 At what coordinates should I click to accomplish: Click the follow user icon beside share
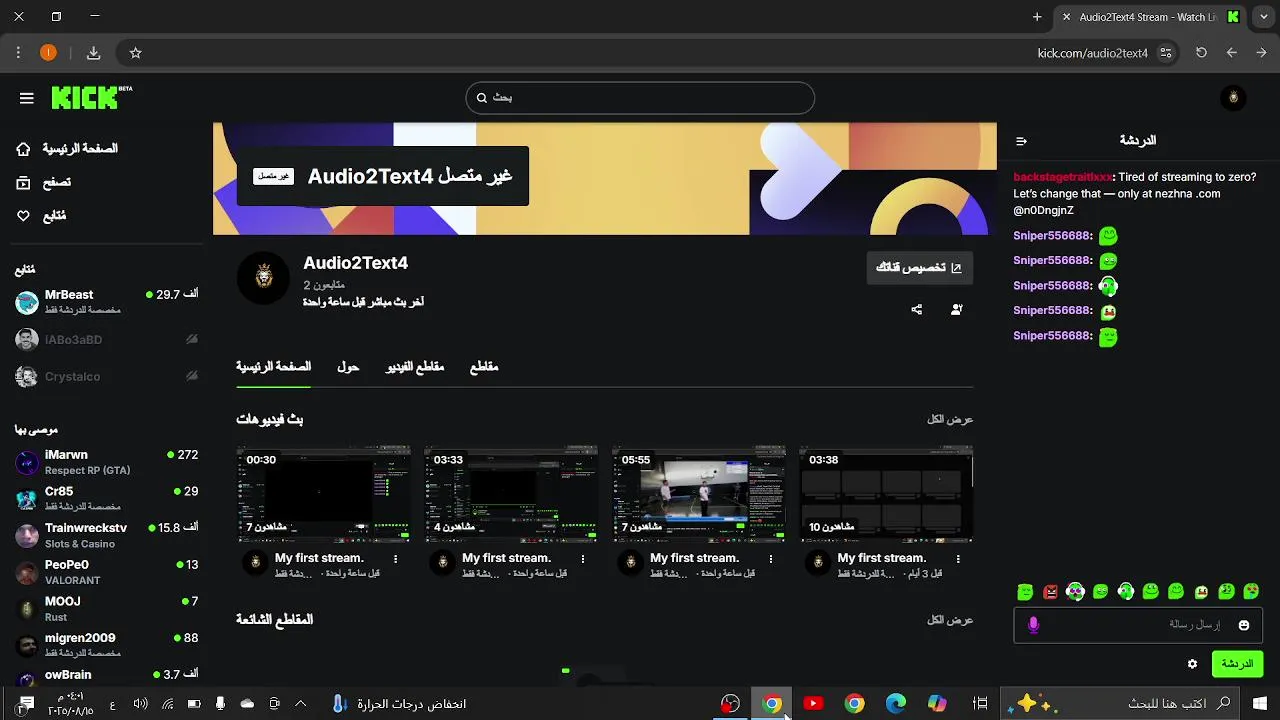[x=957, y=310]
